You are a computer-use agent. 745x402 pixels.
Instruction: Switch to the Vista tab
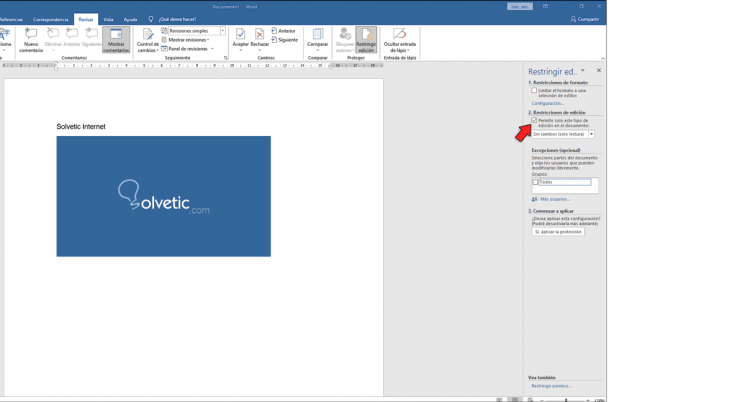coord(108,19)
